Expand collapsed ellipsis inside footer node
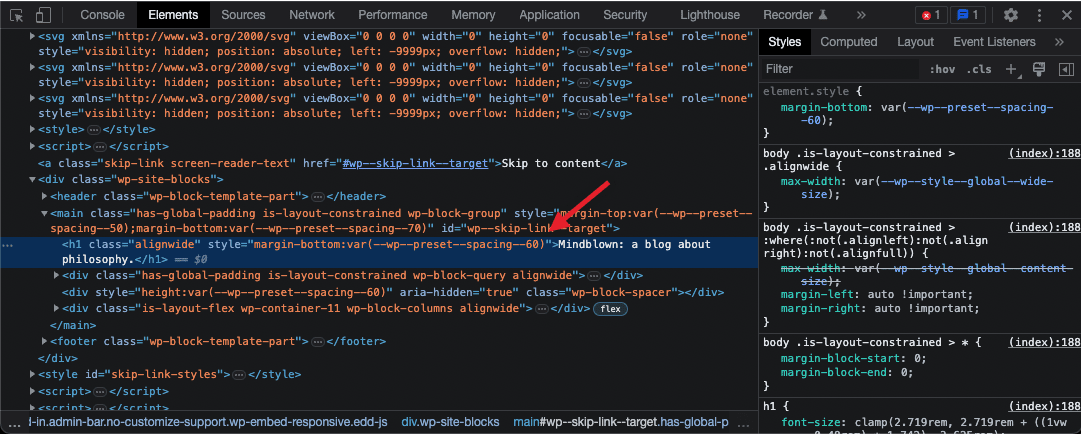This screenshot has width=1081, height=434. click(x=317, y=342)
